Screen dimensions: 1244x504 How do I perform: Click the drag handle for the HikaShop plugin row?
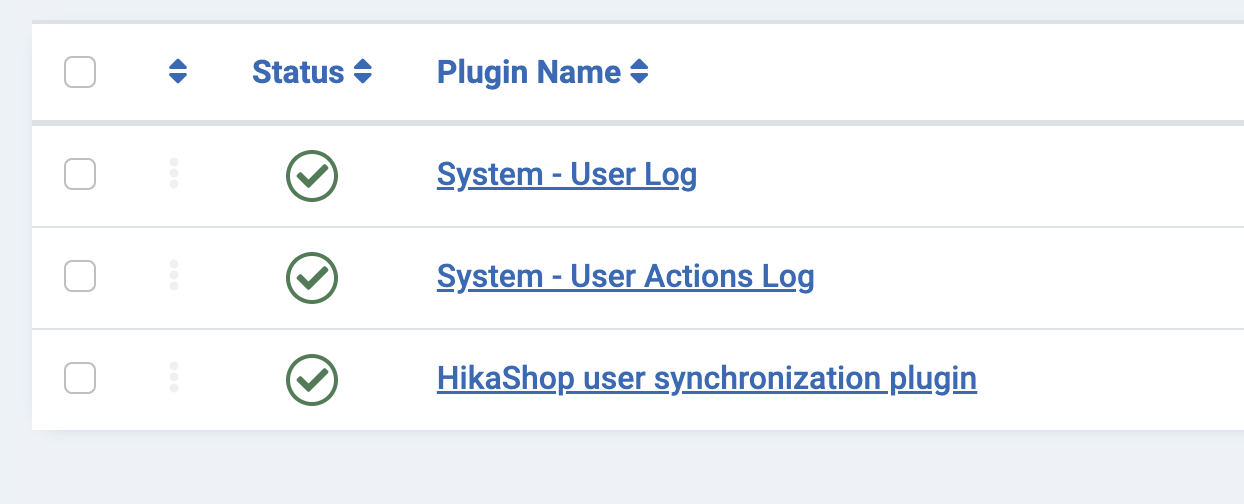pyautogui.click(x=174, y=377)
